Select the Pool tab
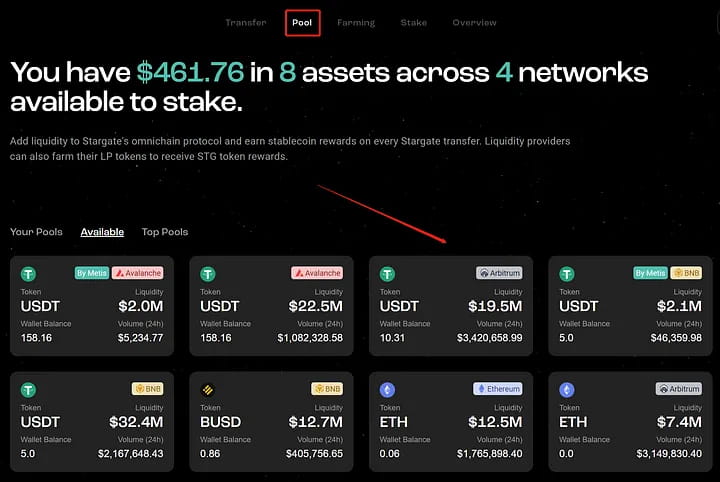The image size is (720, 482). coord(301,22)
